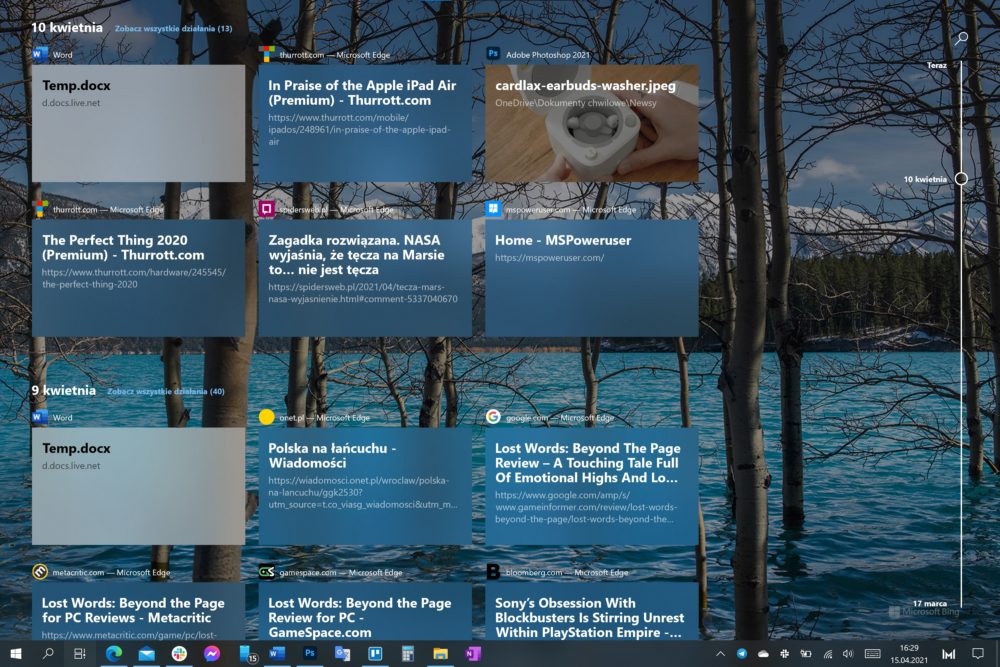1000x667 pixels.
Task: Open the Windows Start menu
Action: pyautogui.click(x=16, y=654)
